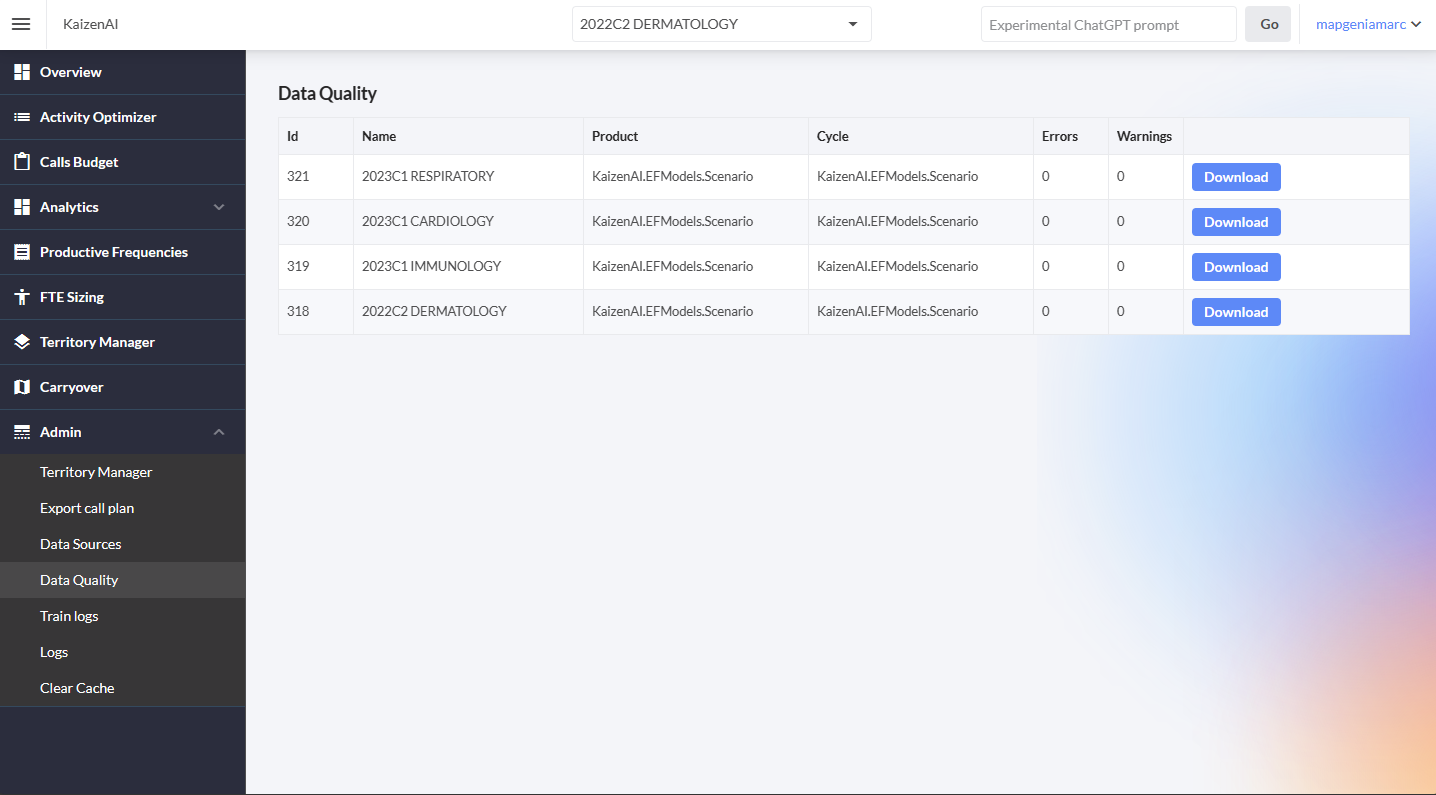This screenshot has width=1436, height=795.
Task: Open the mapgeniamarc user menu
Action: (1368, 24)
